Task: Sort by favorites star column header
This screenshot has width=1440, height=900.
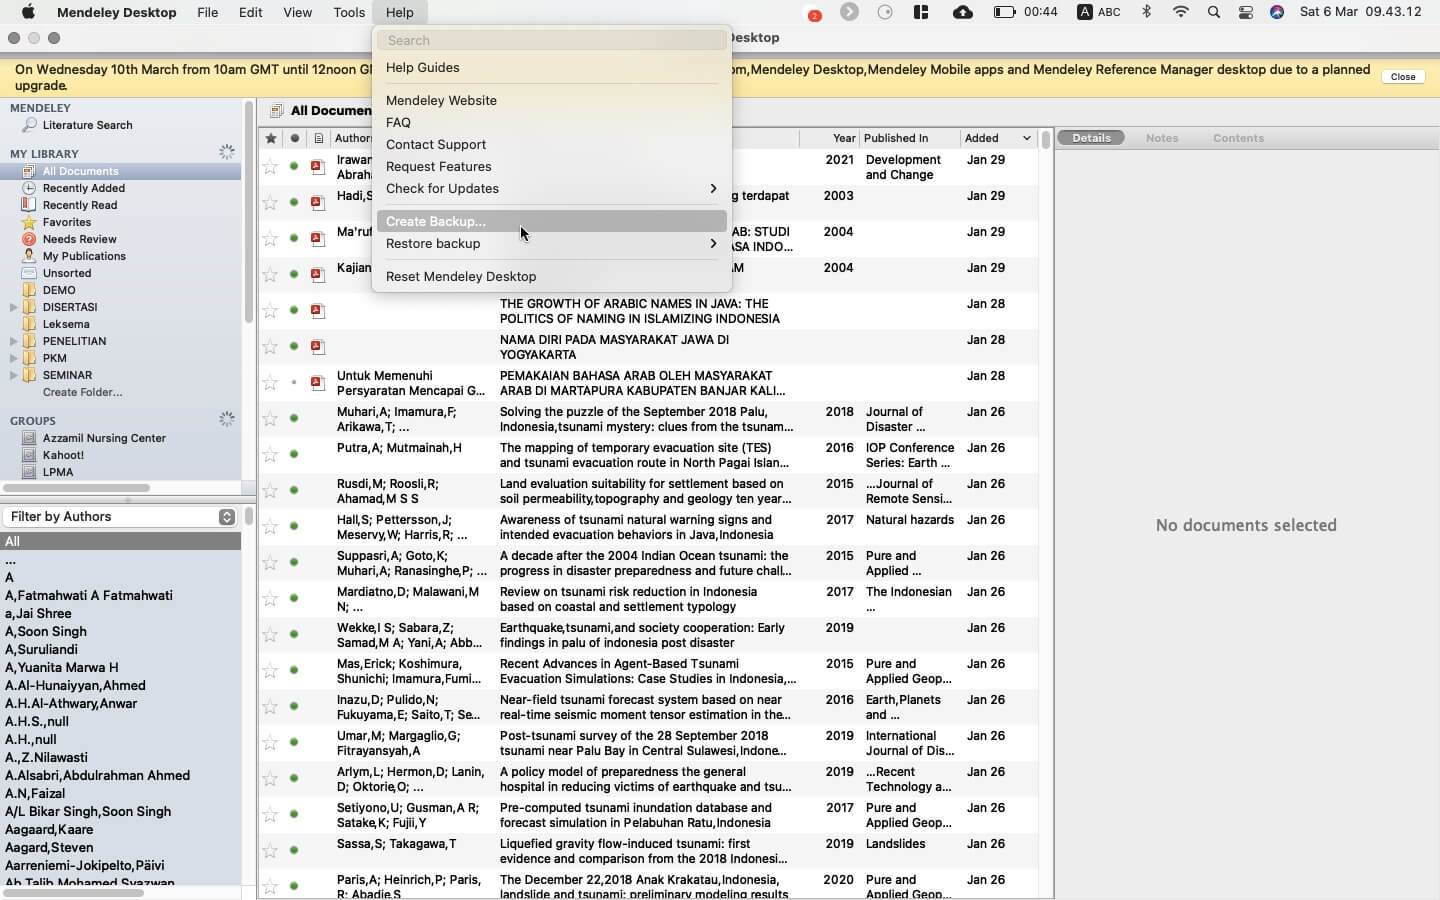Action: pyautogui.click(x=271, y=138)
